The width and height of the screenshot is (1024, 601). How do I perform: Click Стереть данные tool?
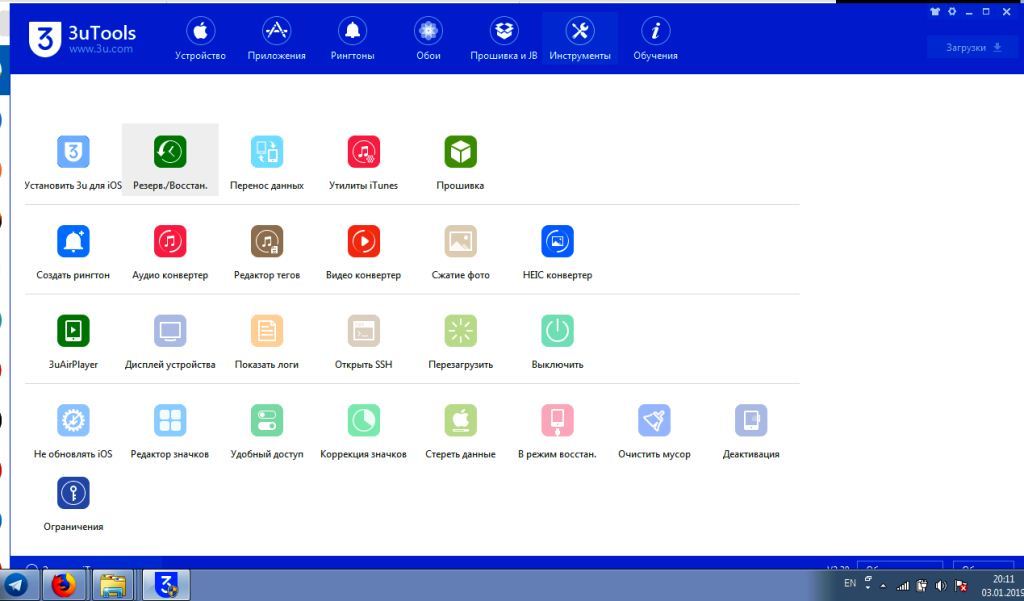460,432
